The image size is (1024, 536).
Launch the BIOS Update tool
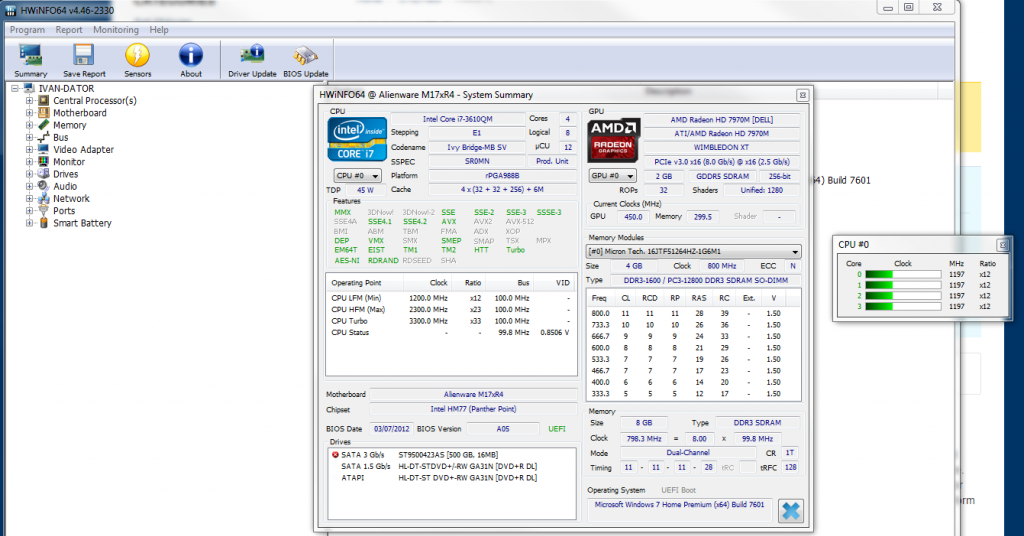[x=306, y=56]
